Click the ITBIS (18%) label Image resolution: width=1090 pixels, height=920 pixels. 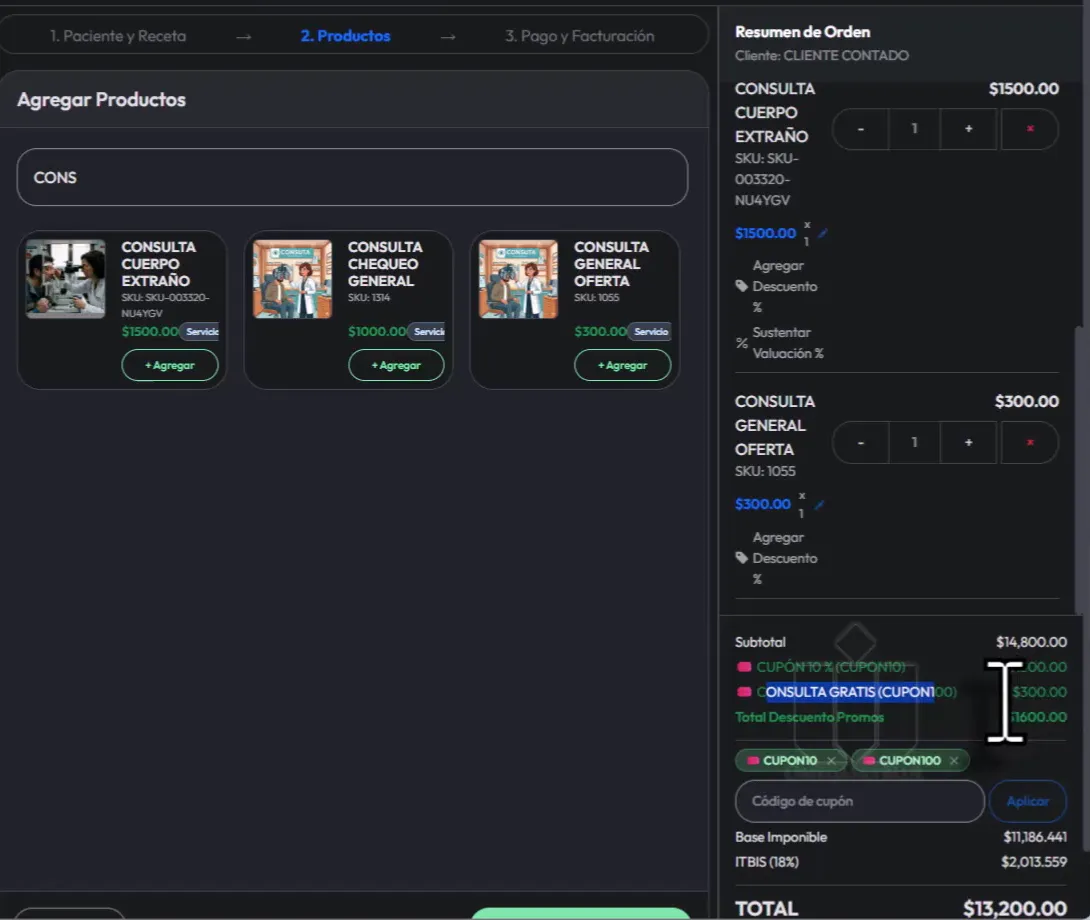[x=767, y=862]
